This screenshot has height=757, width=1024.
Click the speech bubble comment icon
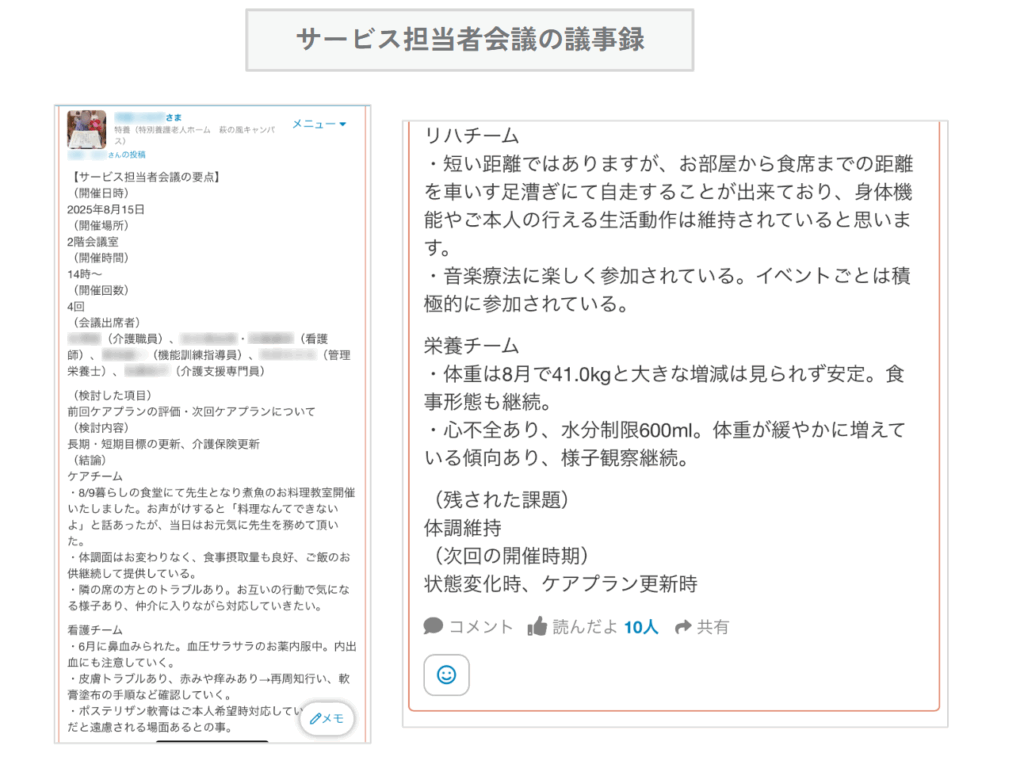tap(433, 627)
